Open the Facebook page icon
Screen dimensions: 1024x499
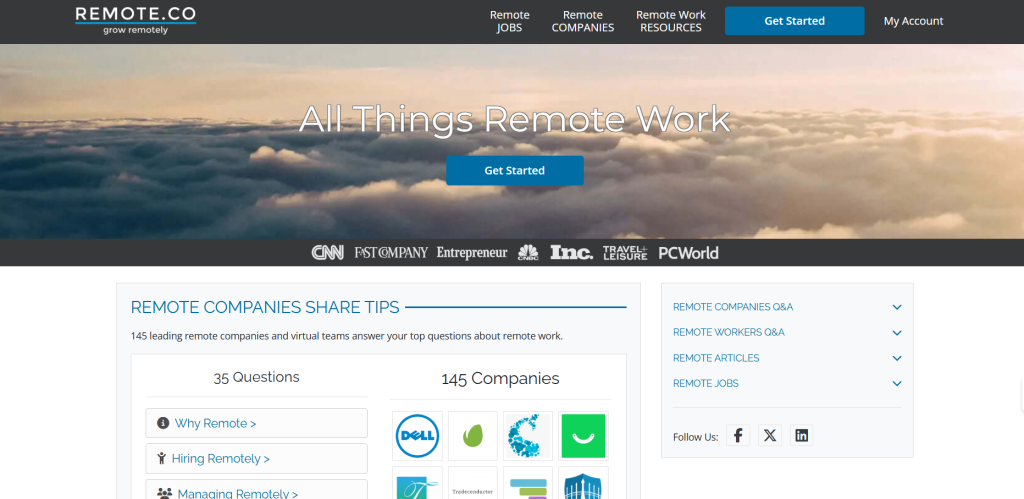[x=738, y=436]
